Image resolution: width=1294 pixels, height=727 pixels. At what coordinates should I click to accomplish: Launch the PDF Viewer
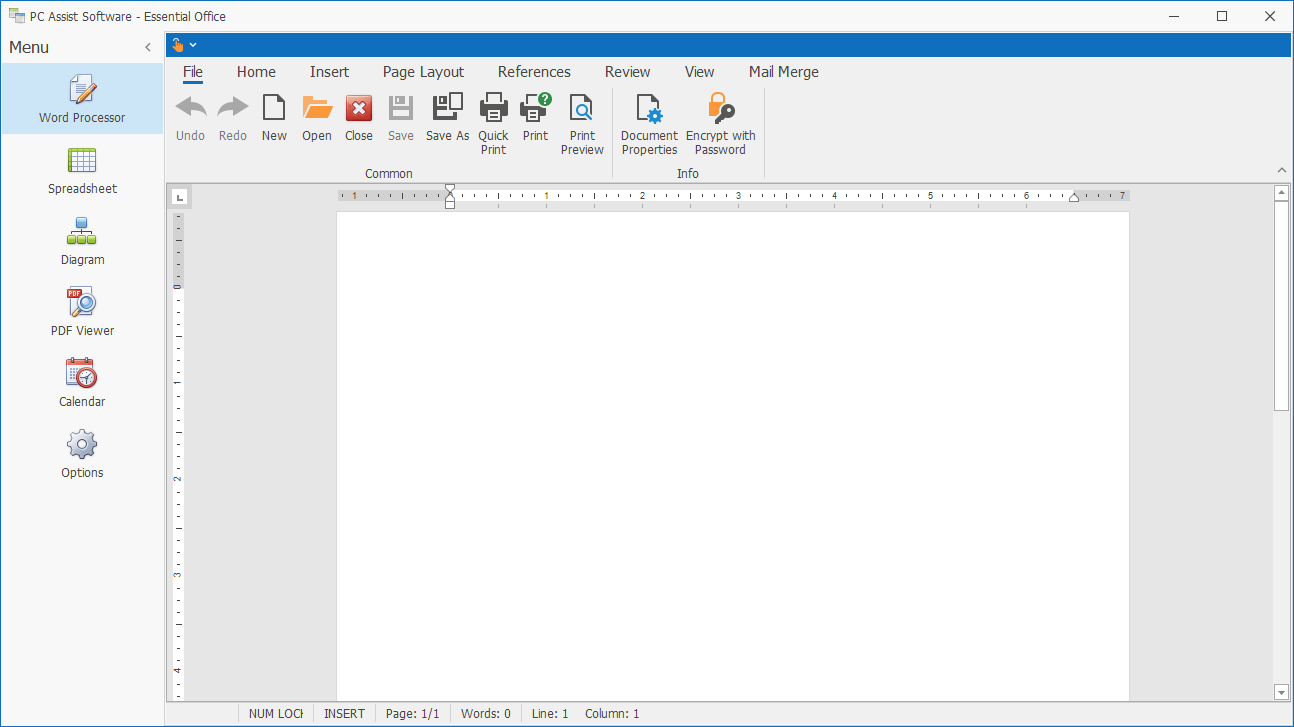tap(82, 312)
